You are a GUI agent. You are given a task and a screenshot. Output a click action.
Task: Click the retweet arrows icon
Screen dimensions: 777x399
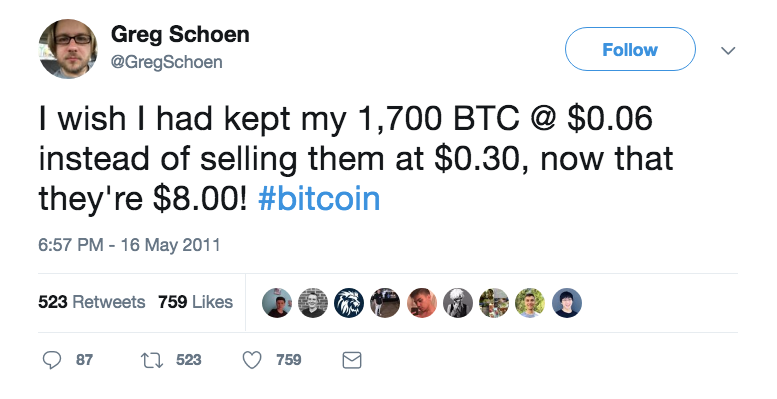152,360
